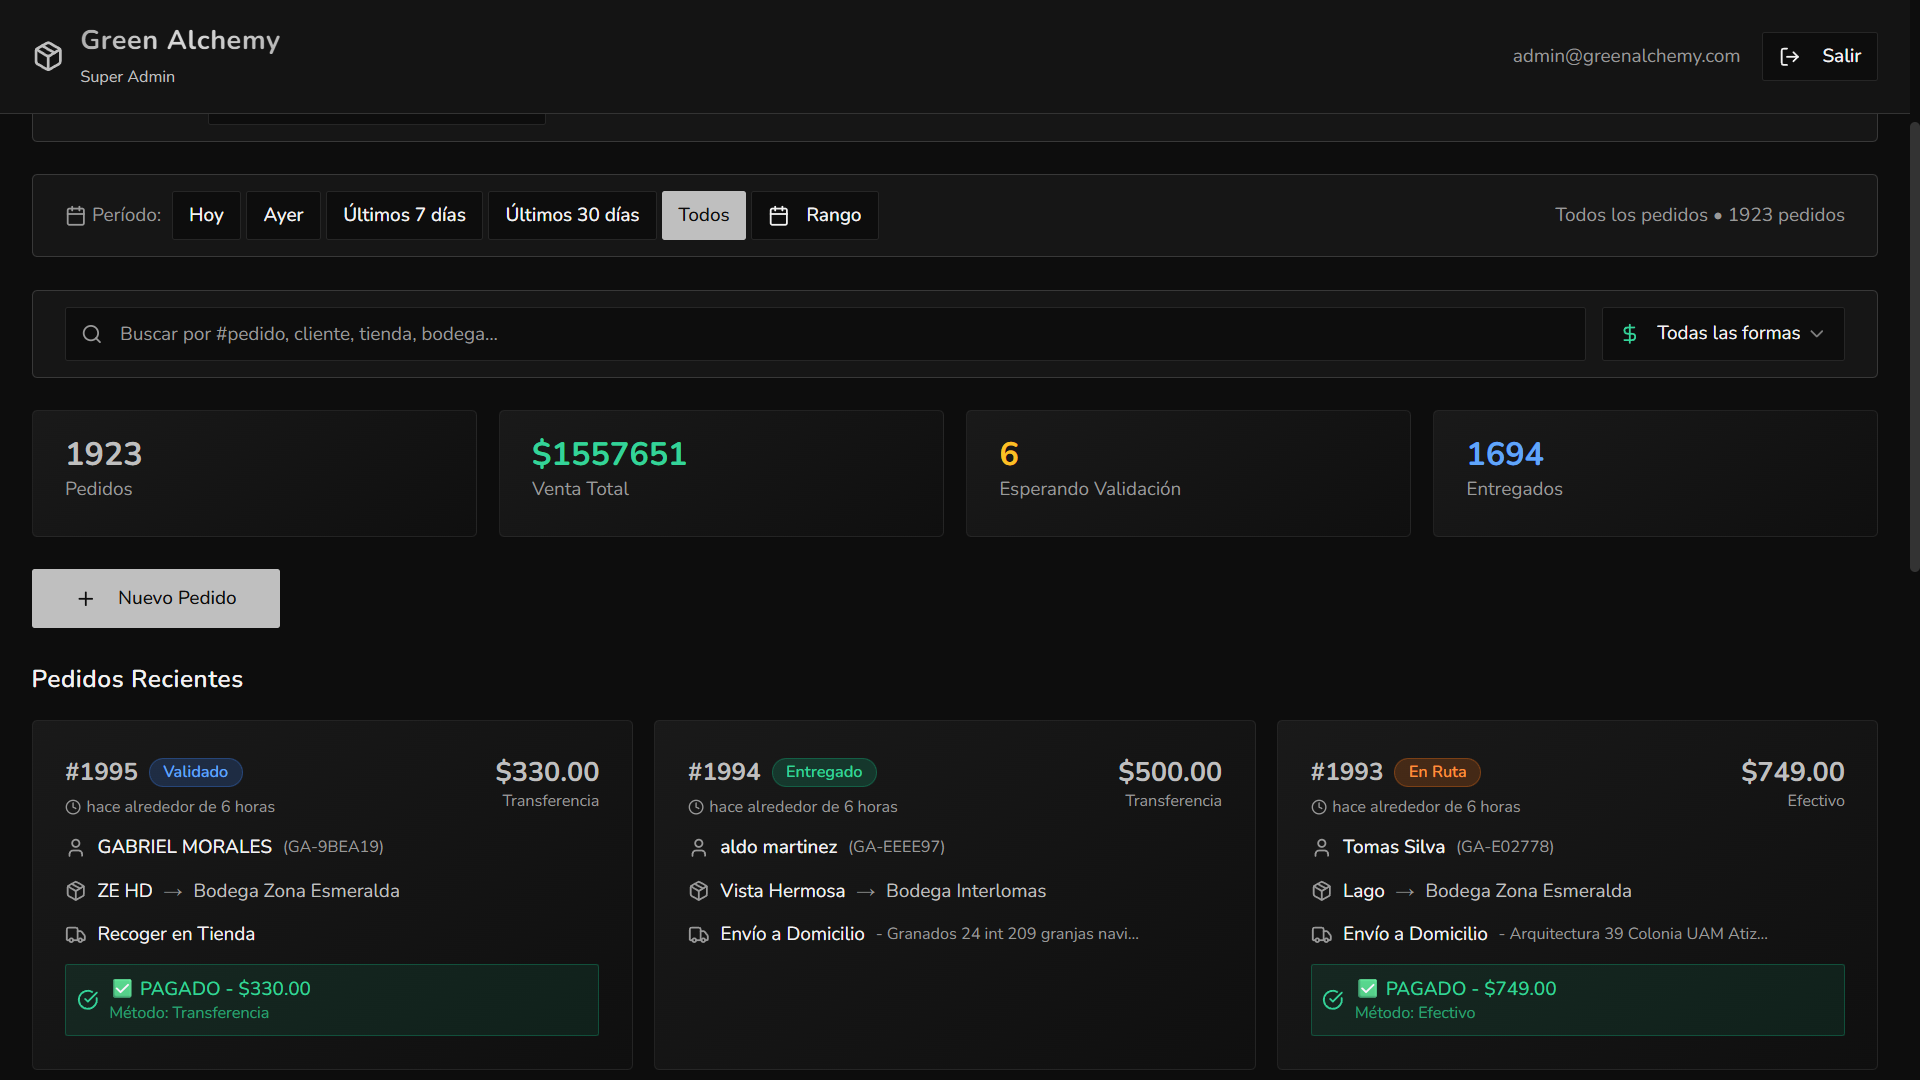This screenshot has width=1920, height=1080.
Task: Click the Salir logout button
Action: pos(1819,56)
